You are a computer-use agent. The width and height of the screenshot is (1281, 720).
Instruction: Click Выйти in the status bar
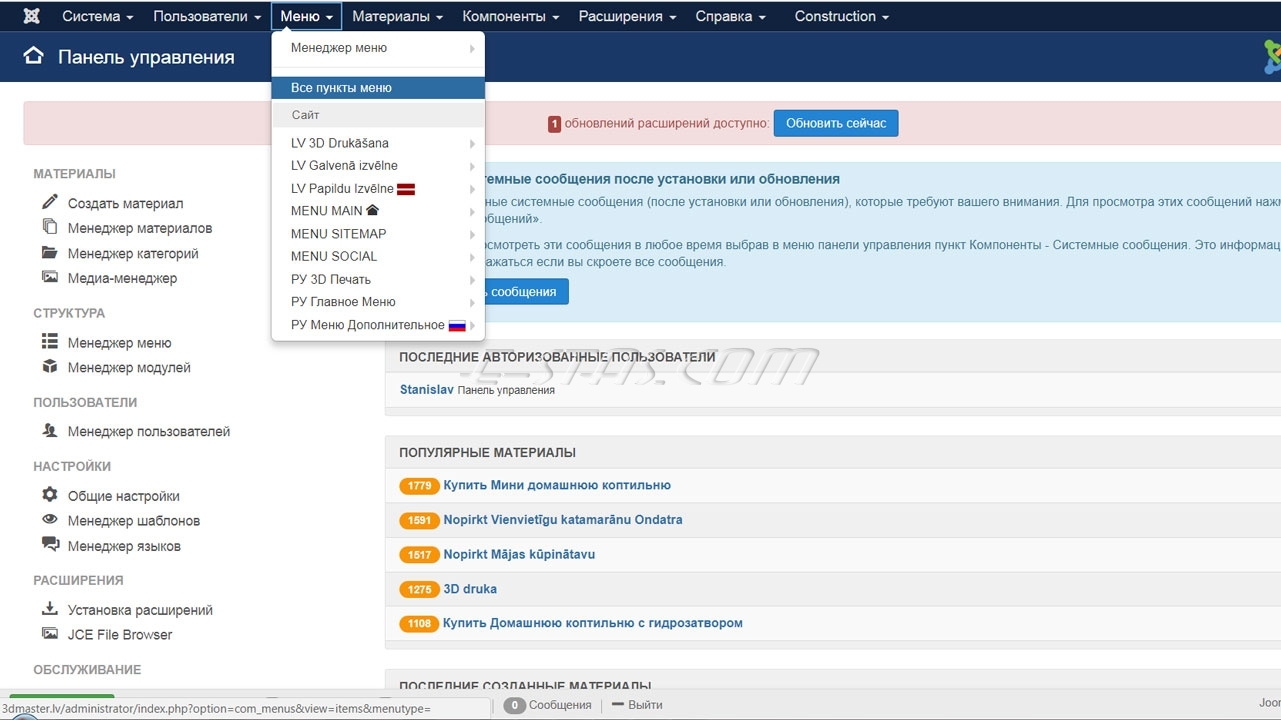coord(637,705)
